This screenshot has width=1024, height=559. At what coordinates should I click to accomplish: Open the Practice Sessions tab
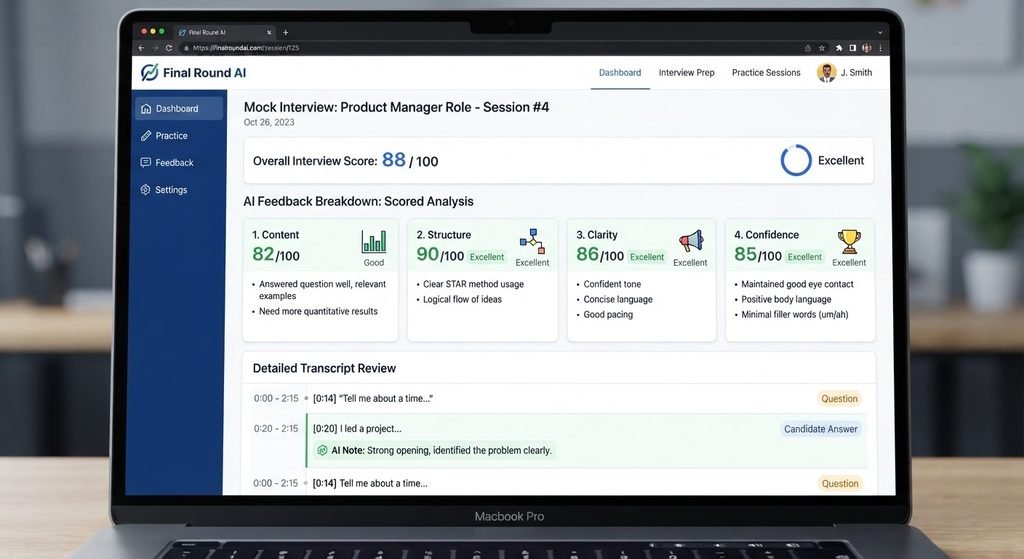(766, 72)
